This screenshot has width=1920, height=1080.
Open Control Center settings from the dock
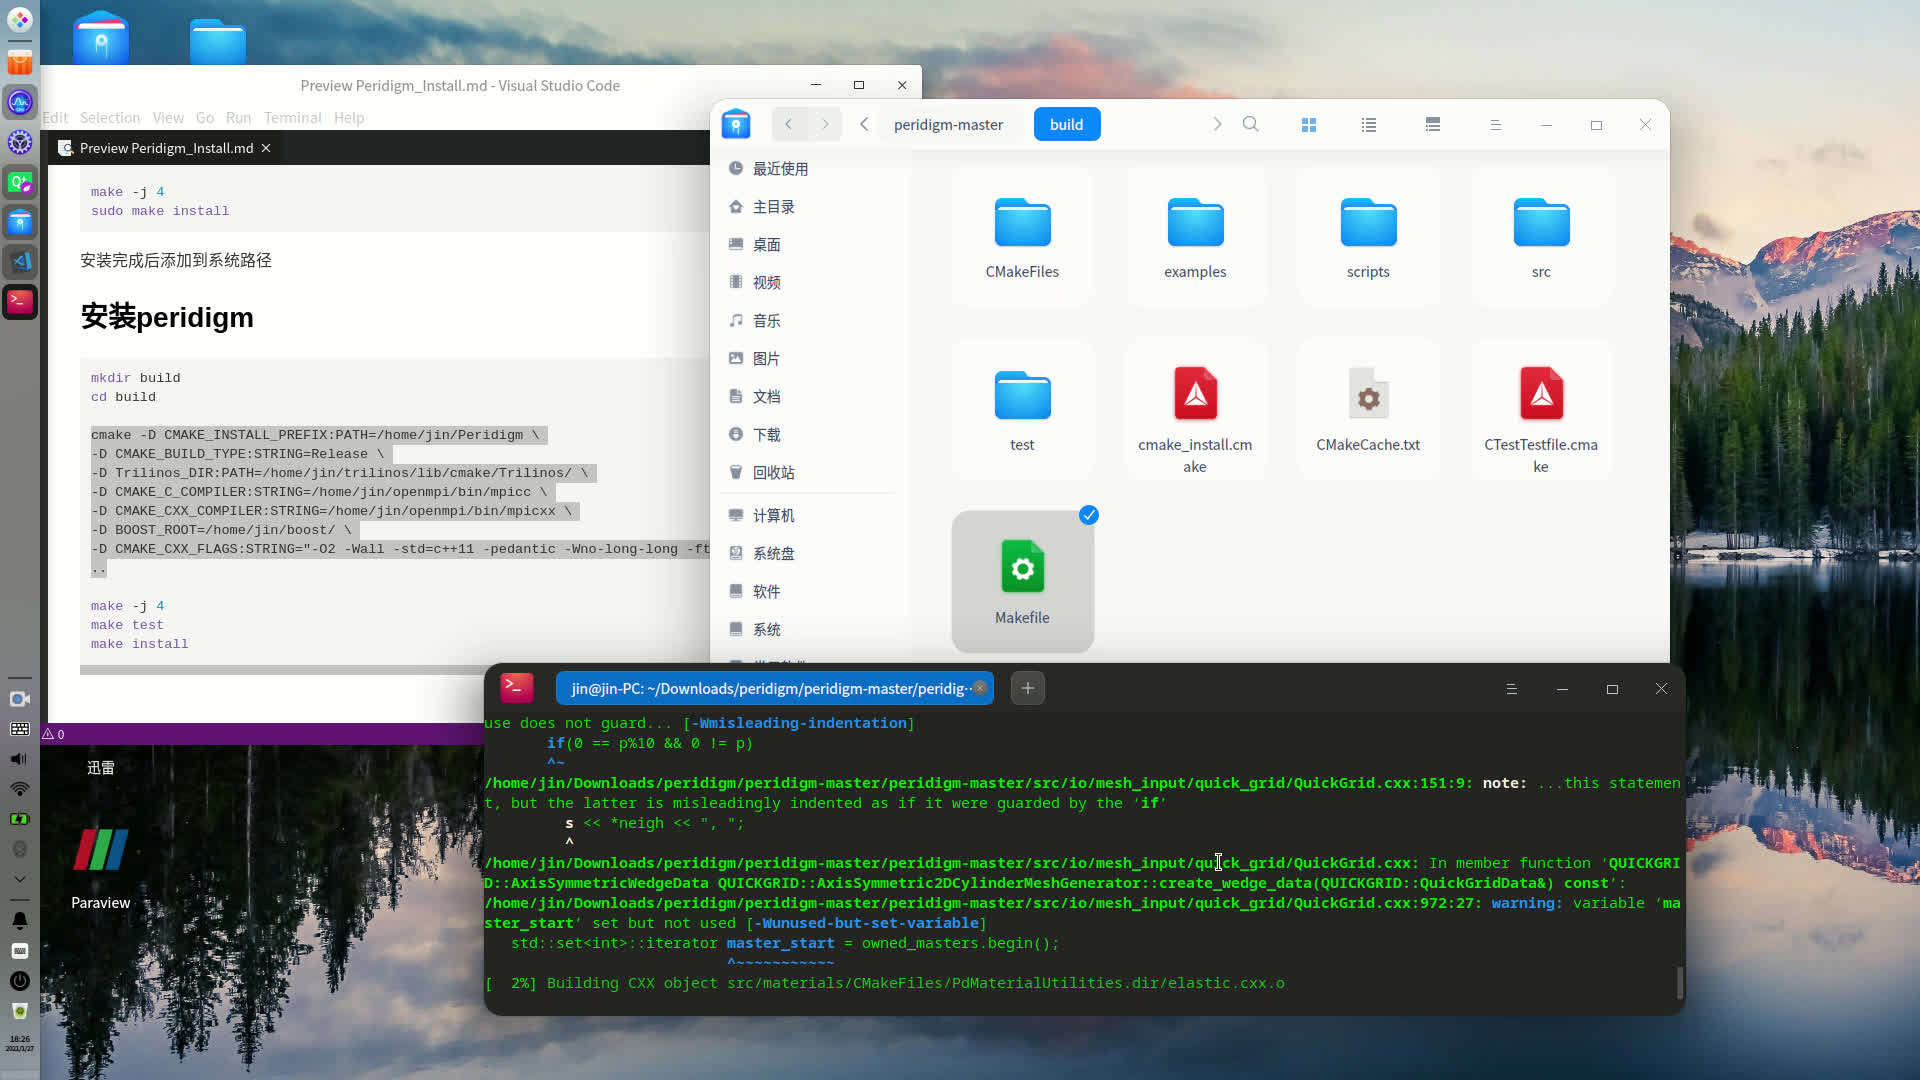pyautogui.click(x=20, y=142)
